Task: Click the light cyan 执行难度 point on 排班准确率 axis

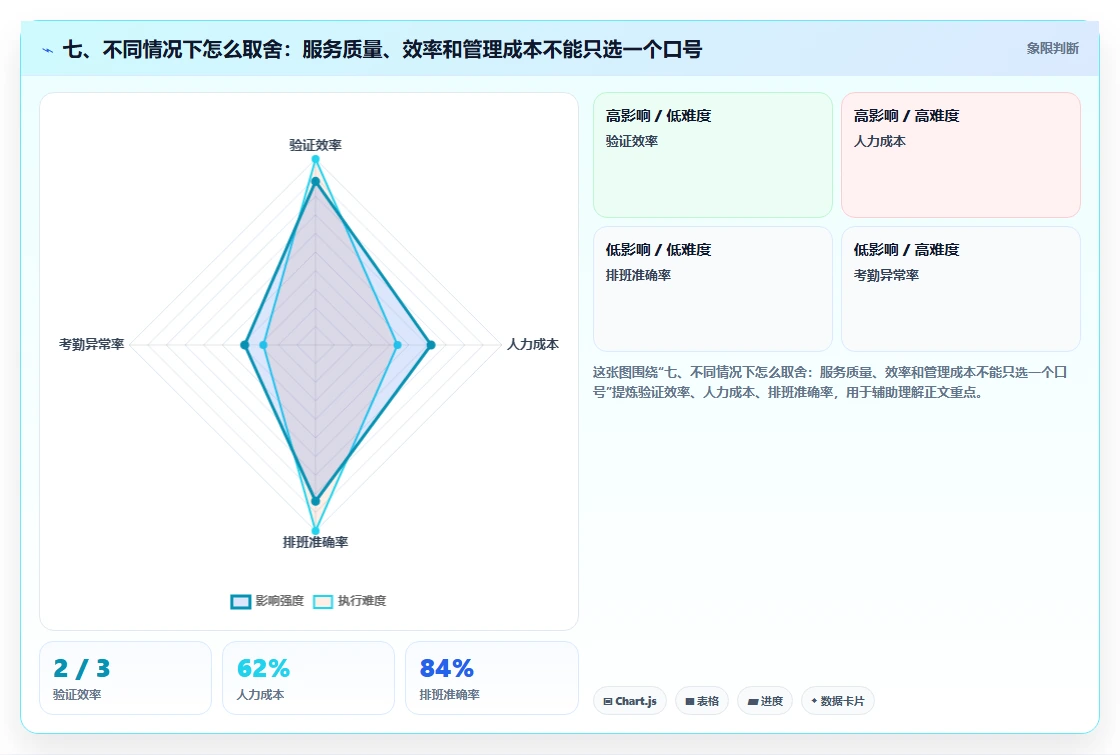Action: click(315, 531)
